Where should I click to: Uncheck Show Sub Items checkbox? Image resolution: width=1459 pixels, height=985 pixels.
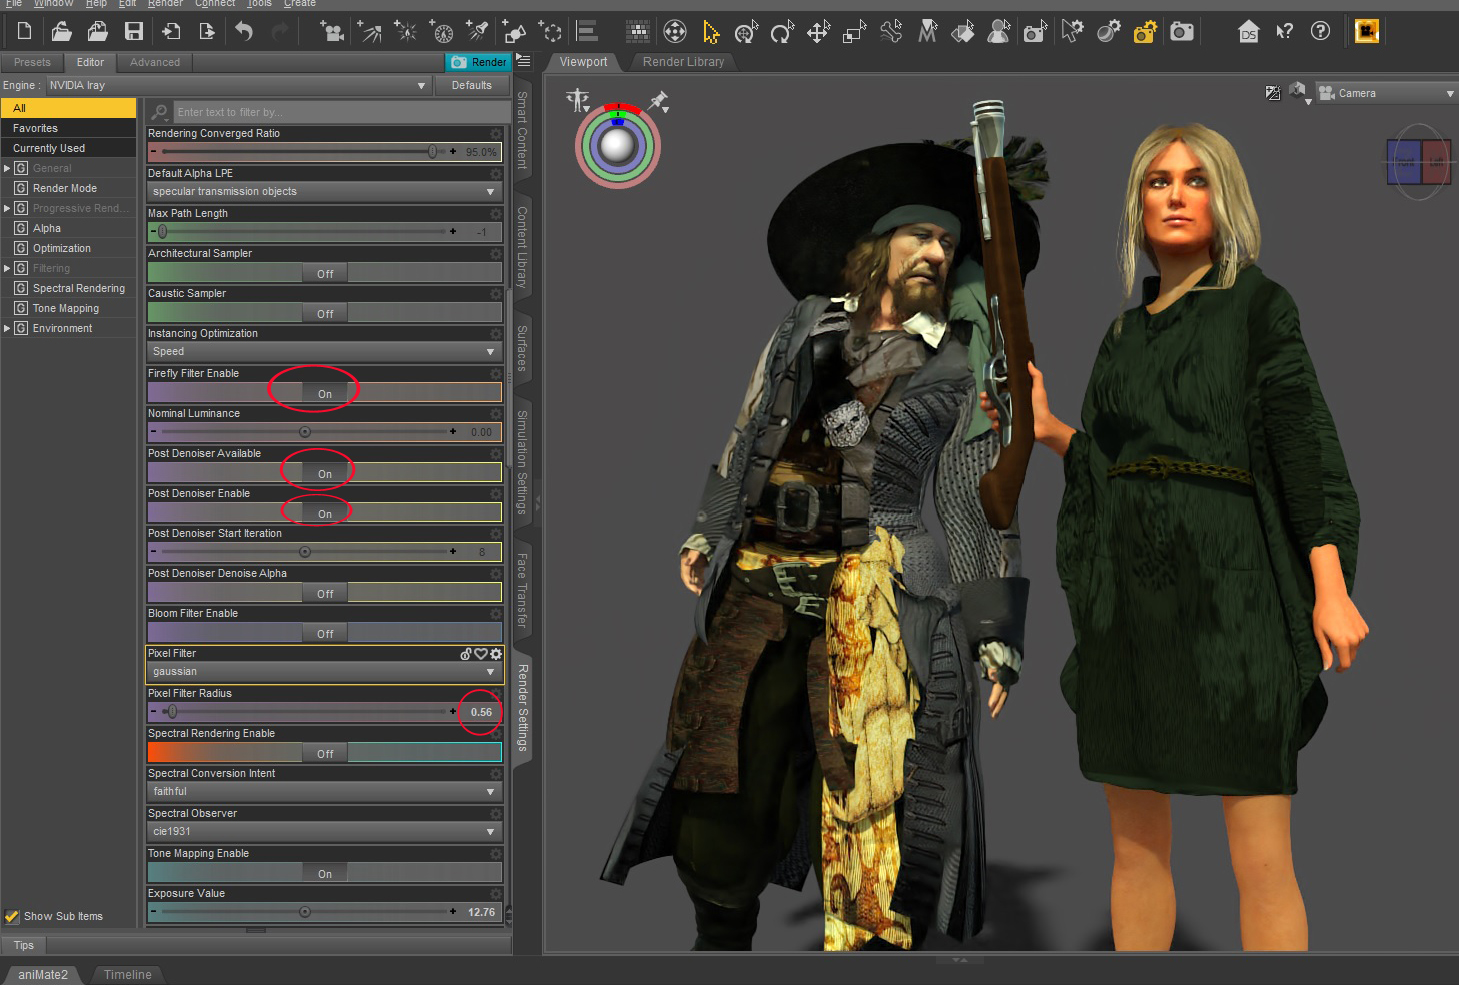point(12,916)
